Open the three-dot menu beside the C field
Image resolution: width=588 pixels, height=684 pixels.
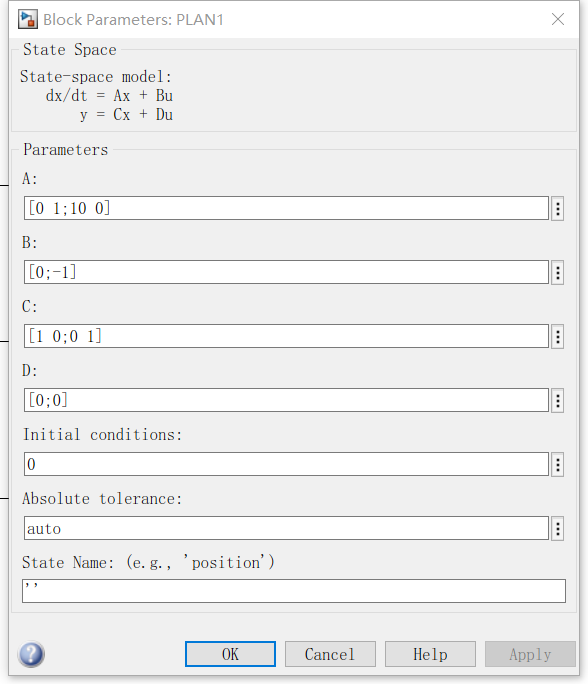pos(557,336)
